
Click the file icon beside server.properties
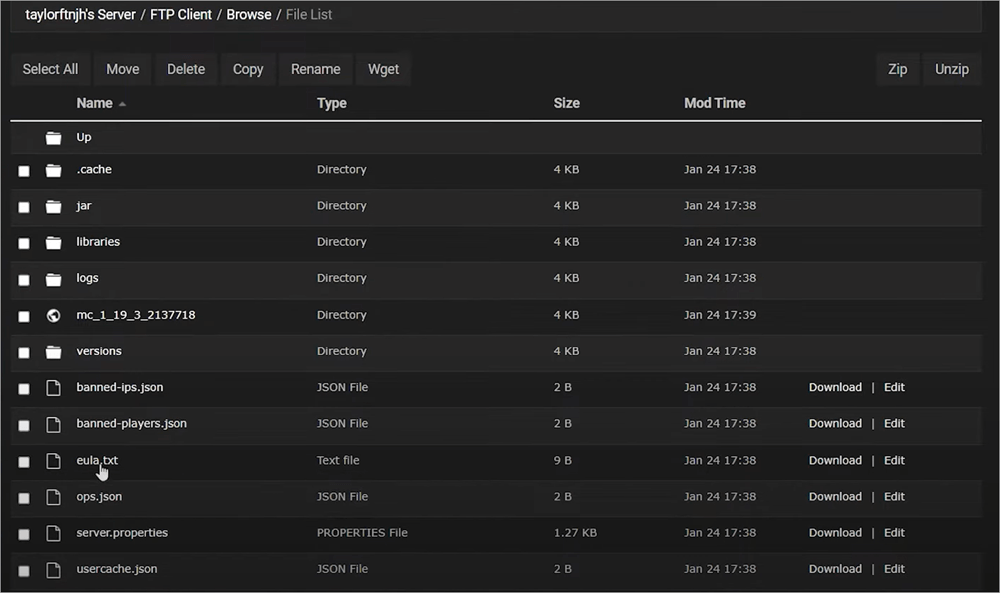53,533
